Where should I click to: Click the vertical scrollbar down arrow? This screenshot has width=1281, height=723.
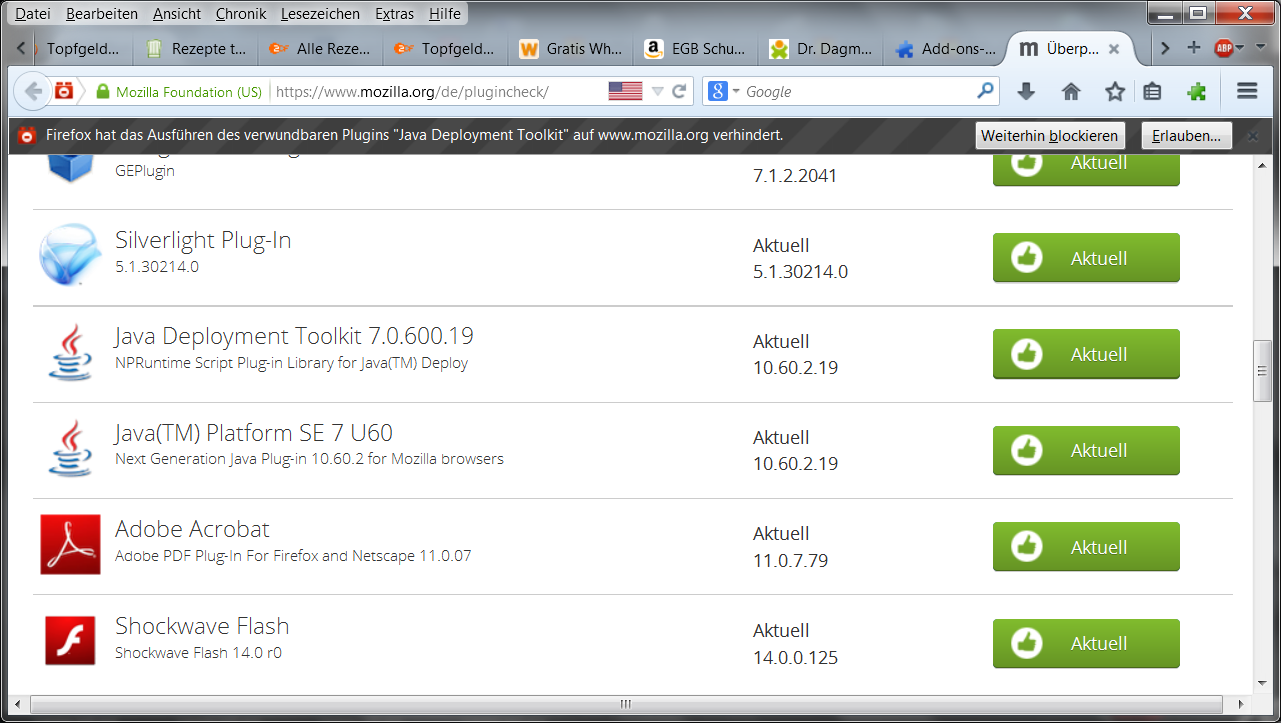click(1263, 683)
